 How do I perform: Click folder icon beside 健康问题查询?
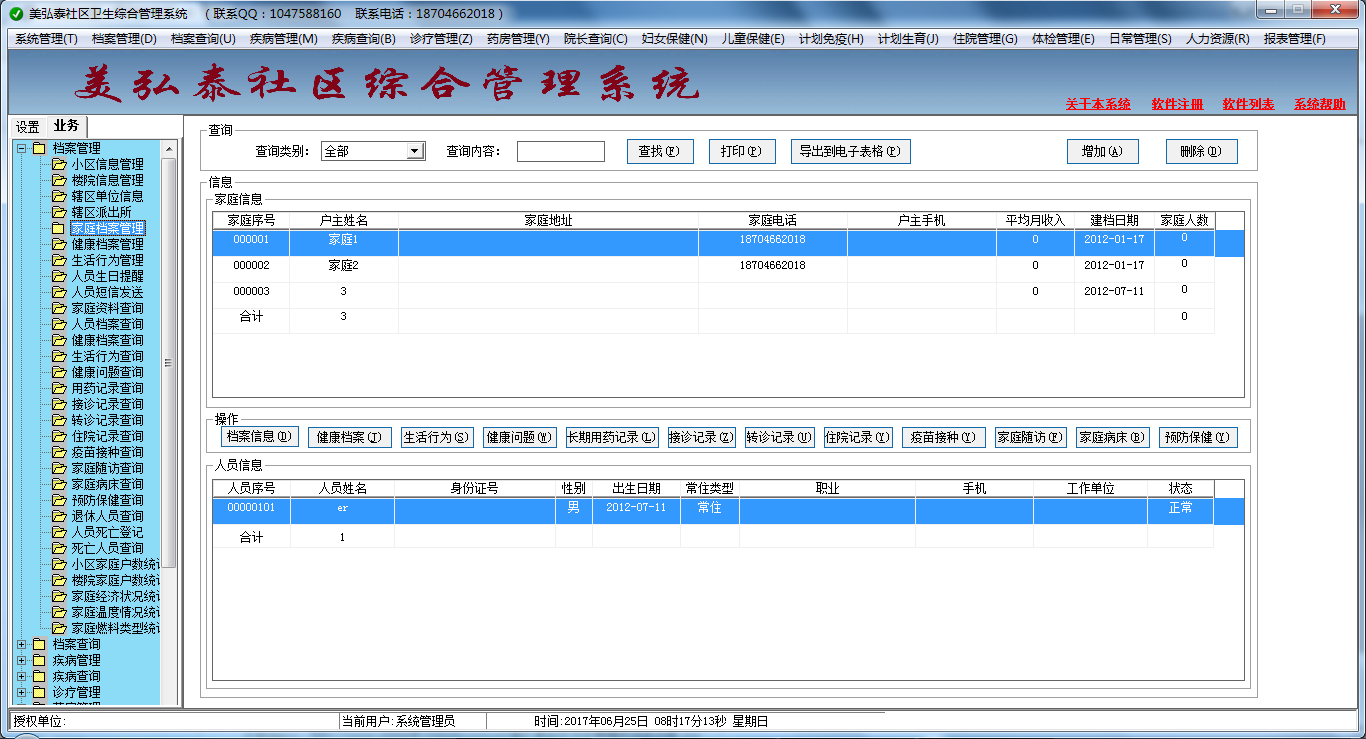pyautogui.click(x=59, y=372)
